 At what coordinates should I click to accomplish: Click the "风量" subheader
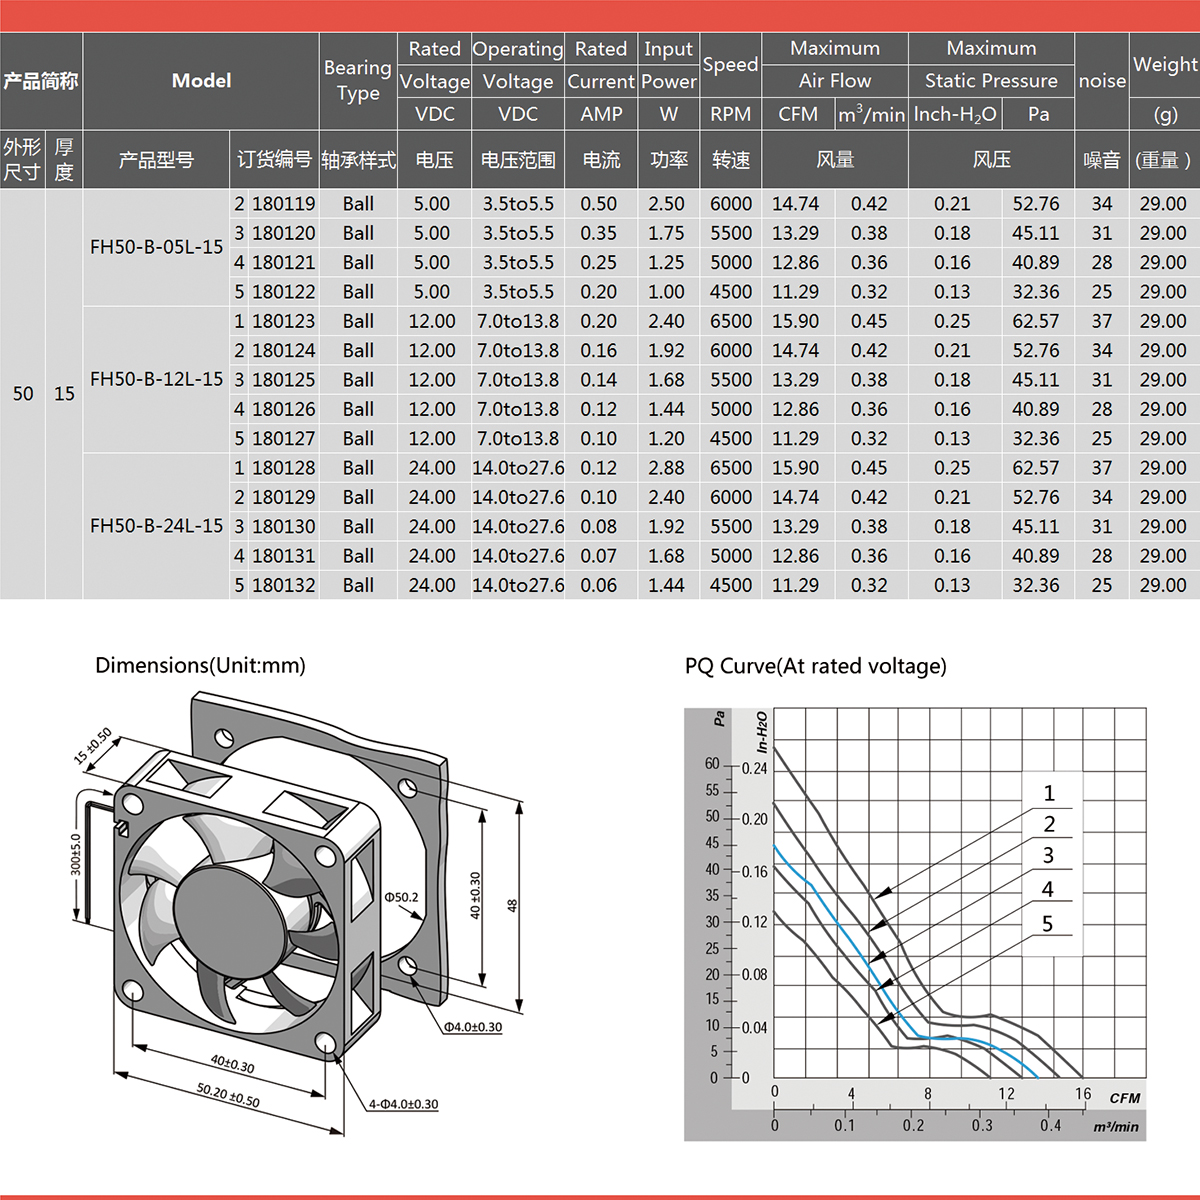click(835, 160)
